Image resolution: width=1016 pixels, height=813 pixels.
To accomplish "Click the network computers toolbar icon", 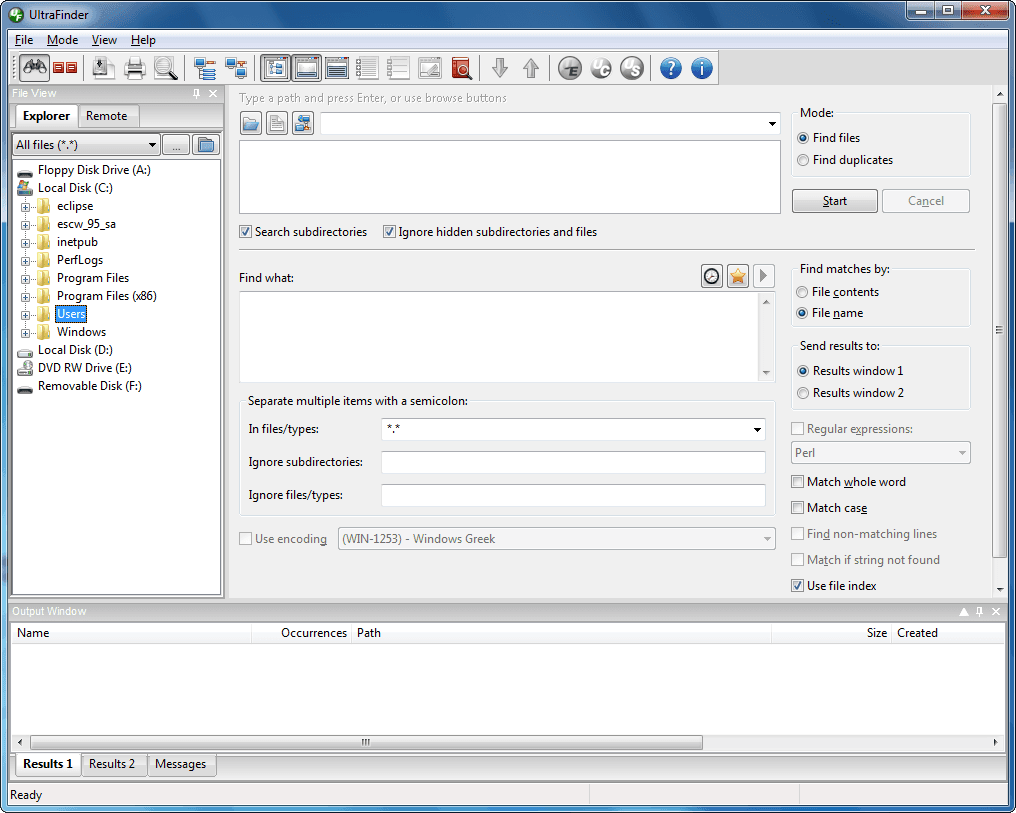I will pos(236,67).
